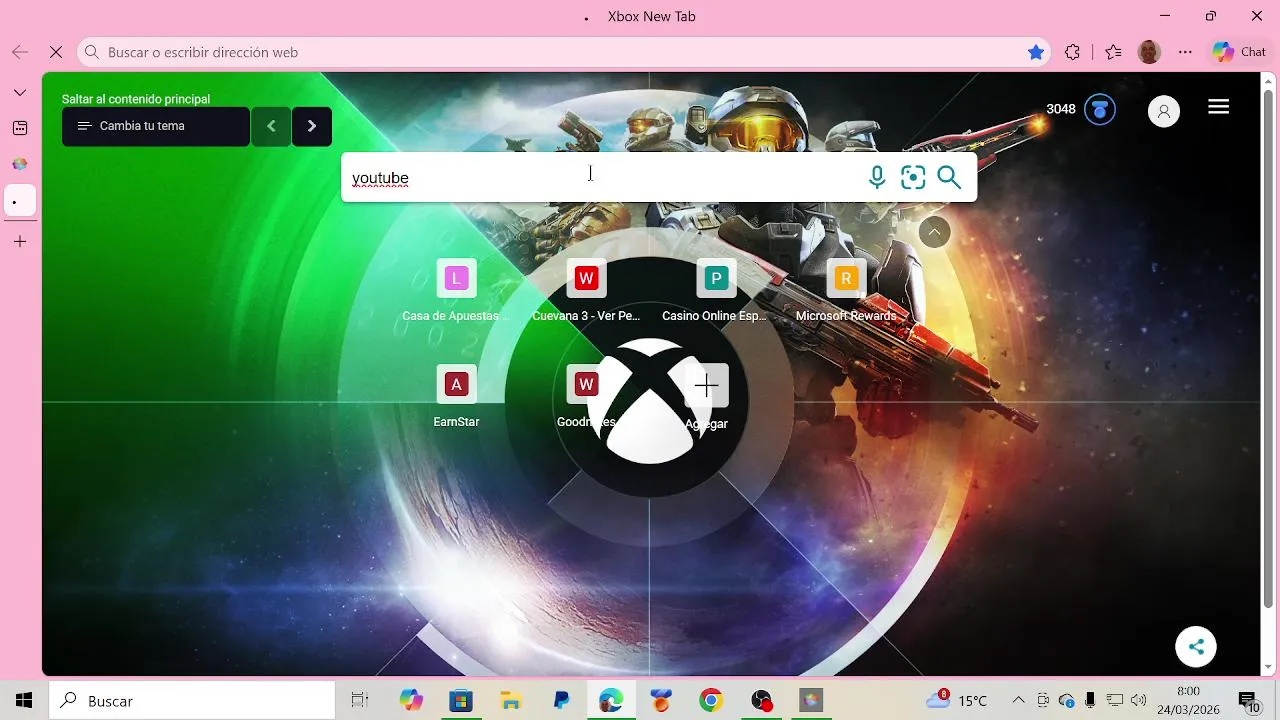Toggle the blue favorite star for this page
Image resolution: width=1280 pixels, height=720 pixels.
1036,52
